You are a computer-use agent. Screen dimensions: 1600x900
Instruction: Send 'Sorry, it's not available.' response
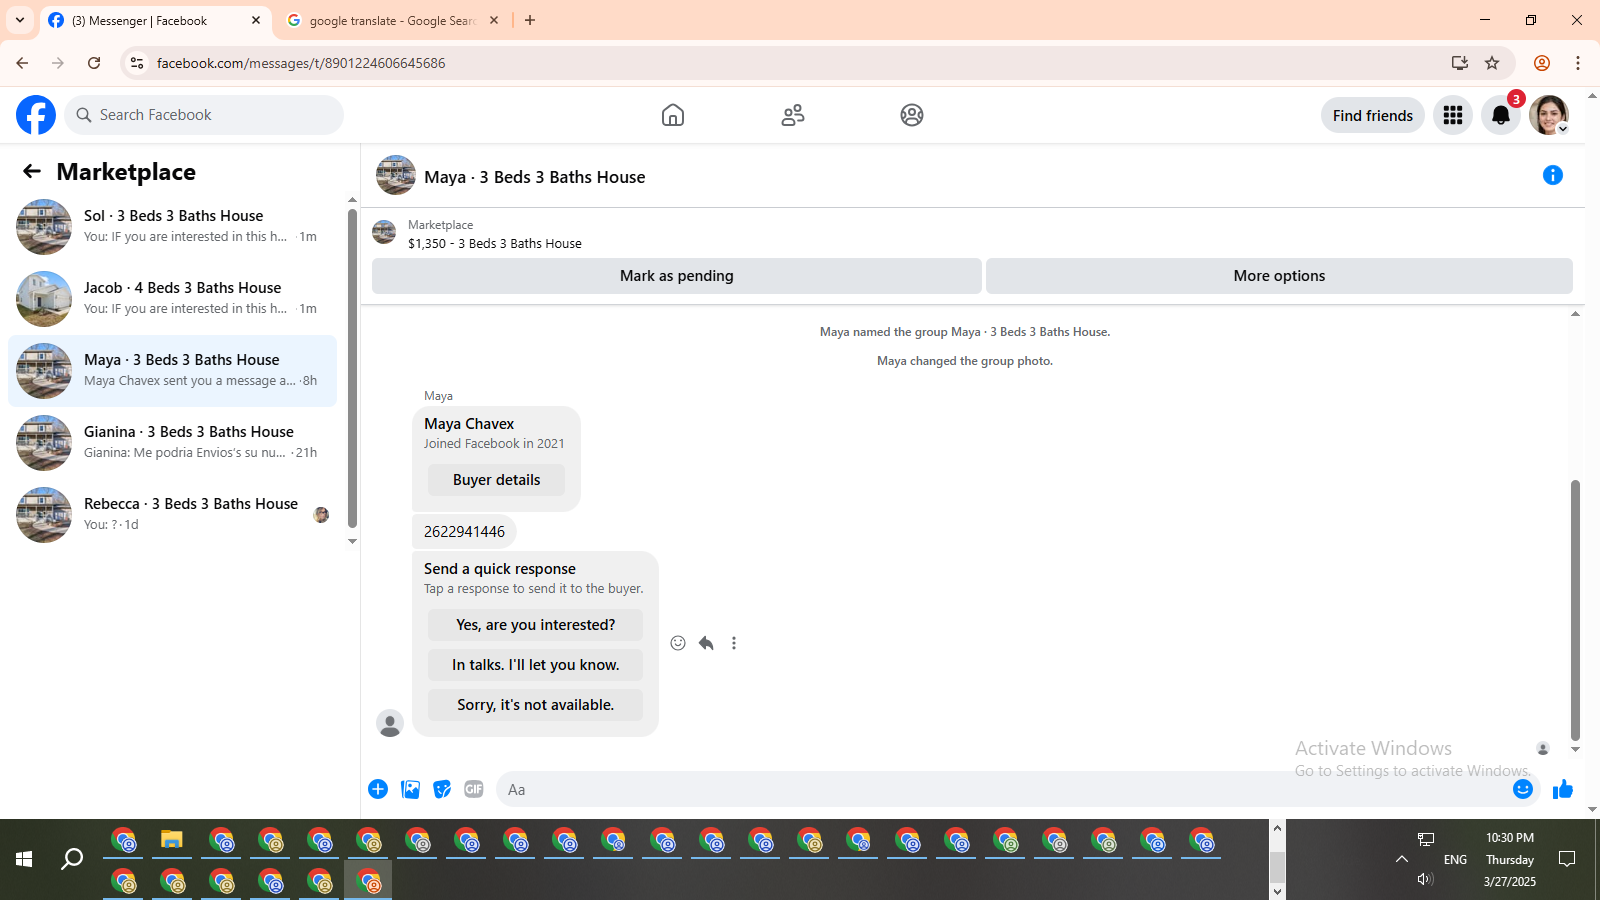536,705
